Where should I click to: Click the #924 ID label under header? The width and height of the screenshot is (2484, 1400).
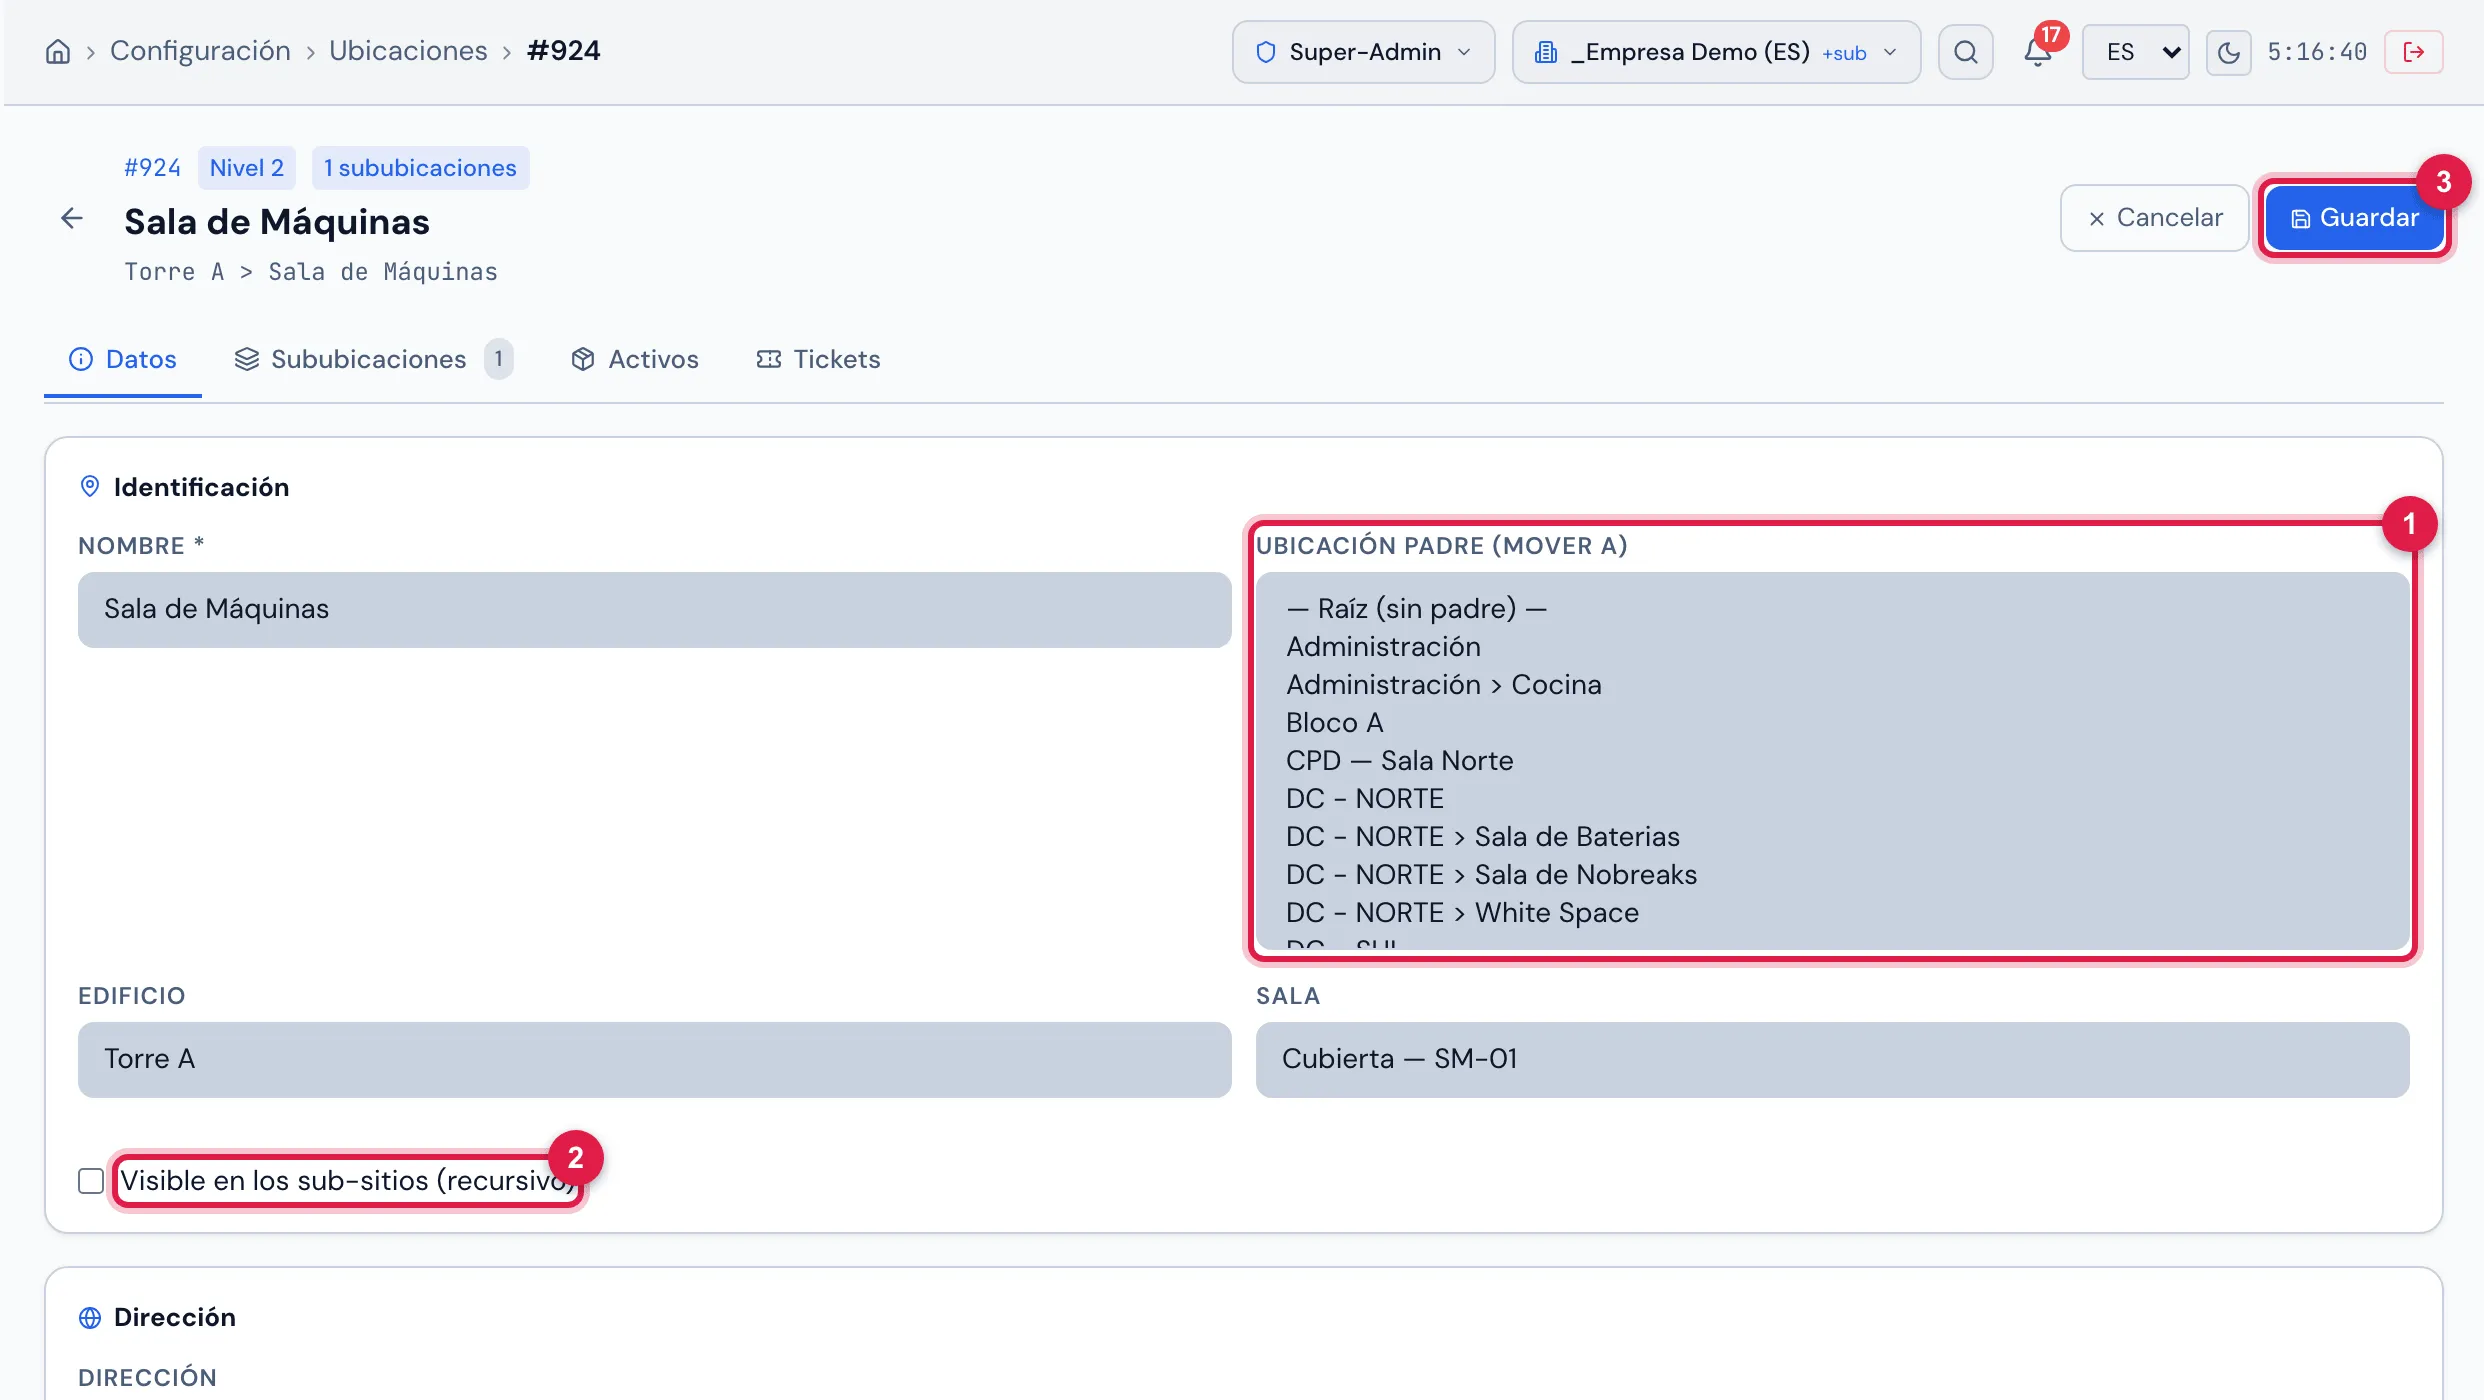pos(152,168)
